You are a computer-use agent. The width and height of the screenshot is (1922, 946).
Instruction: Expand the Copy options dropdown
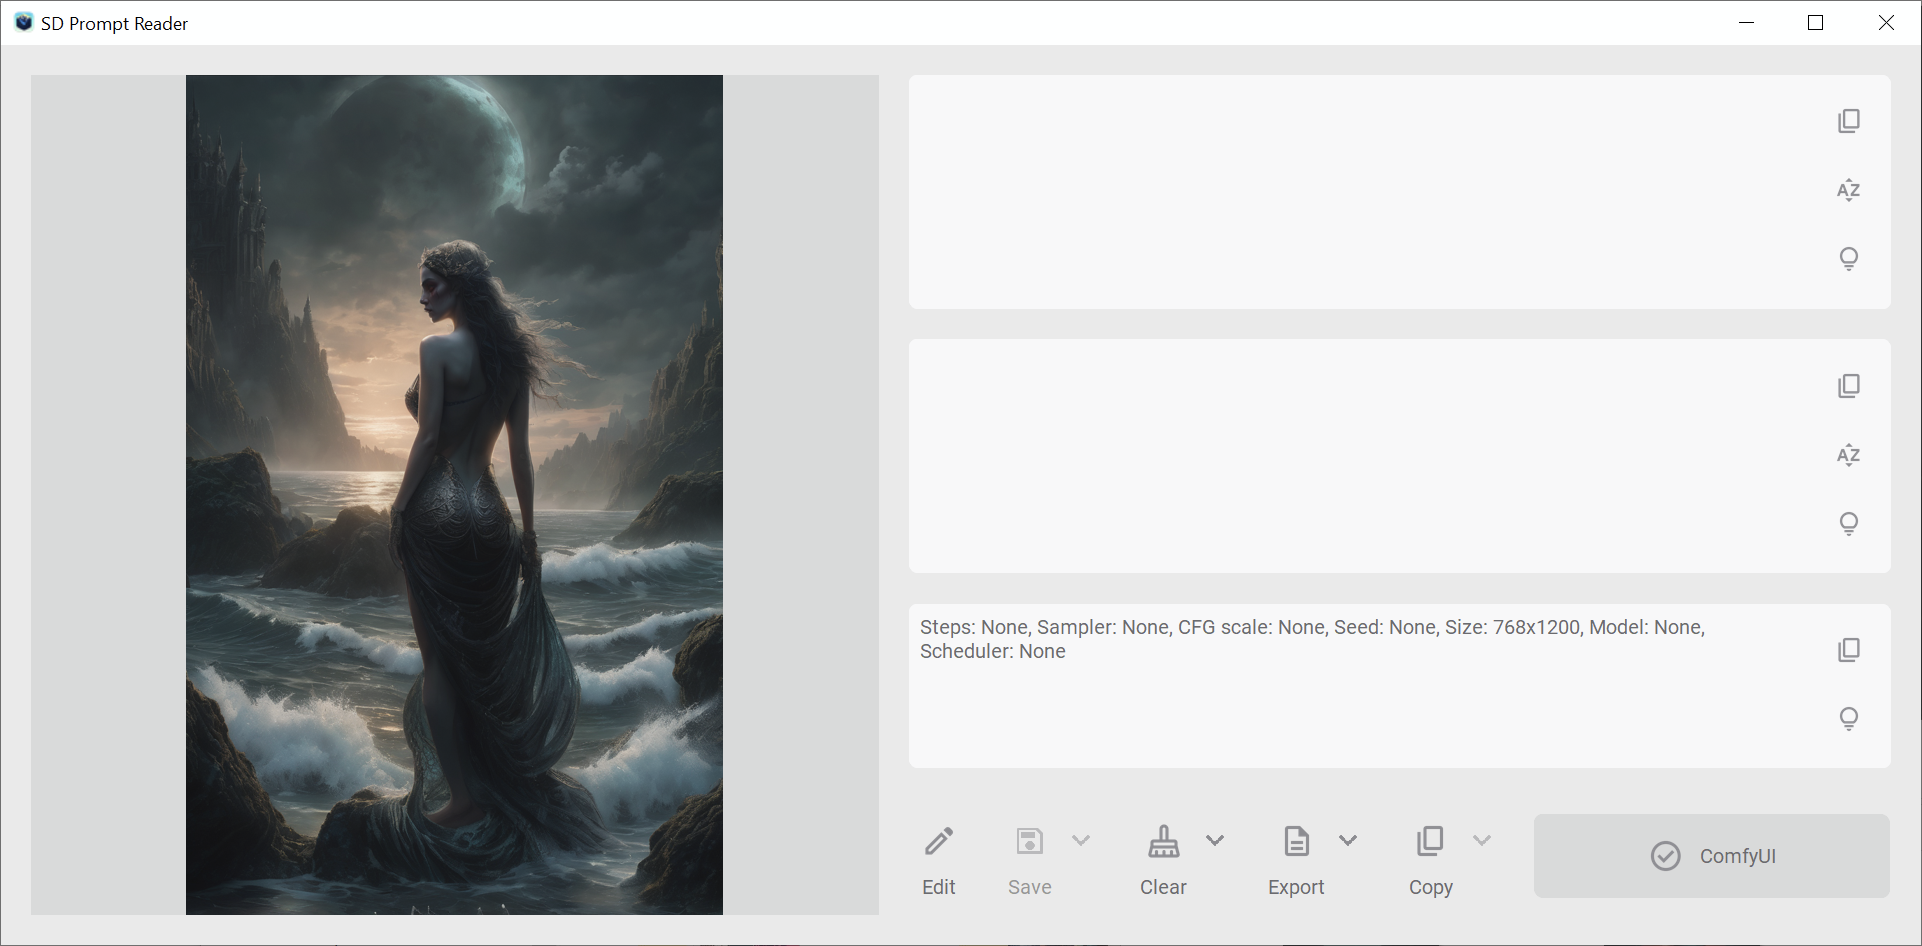coord(1483,840)
